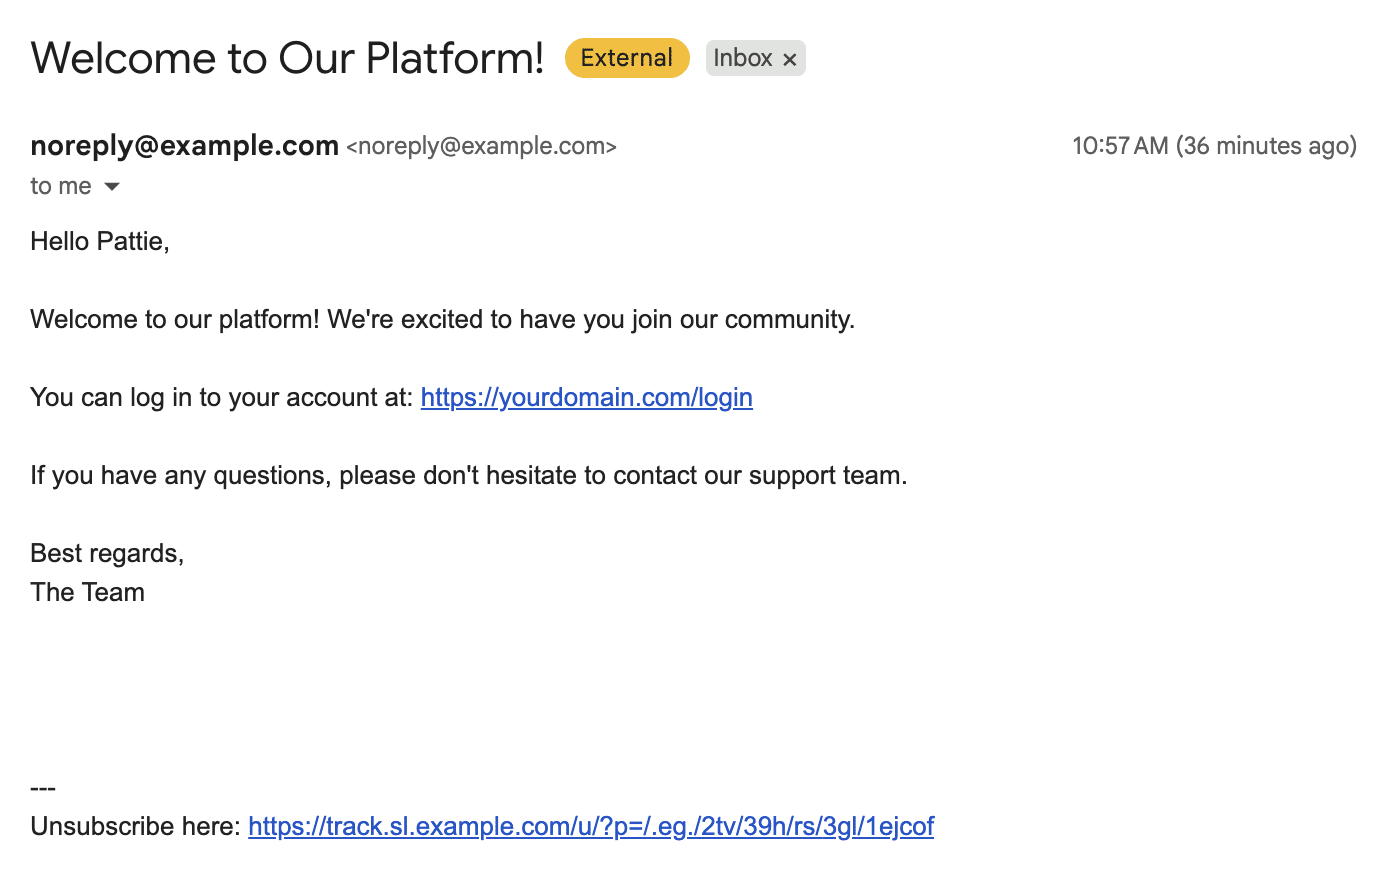The height and width of the screenshot is (894, 1400).
Task: Click the welcome paragraph body text
Action: 442,319
